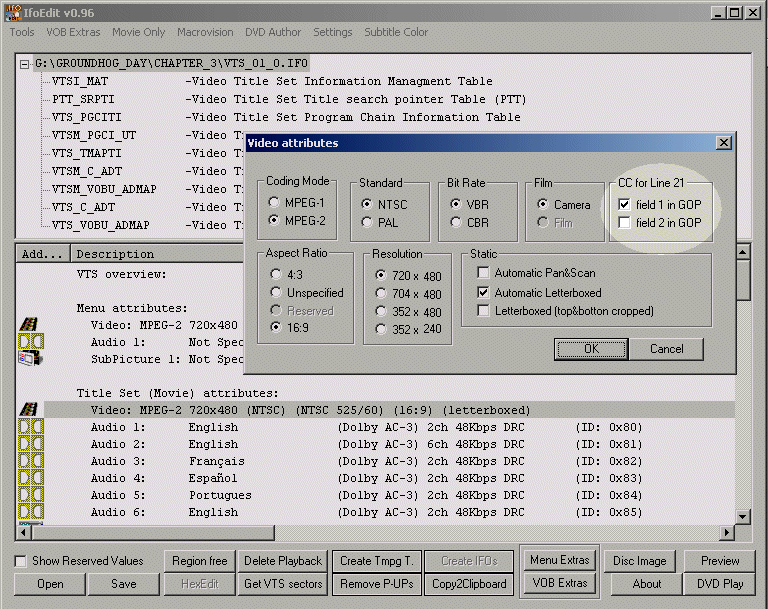
Task: Click the film icon beside Menu Video row
Action: tap(29, 324)
